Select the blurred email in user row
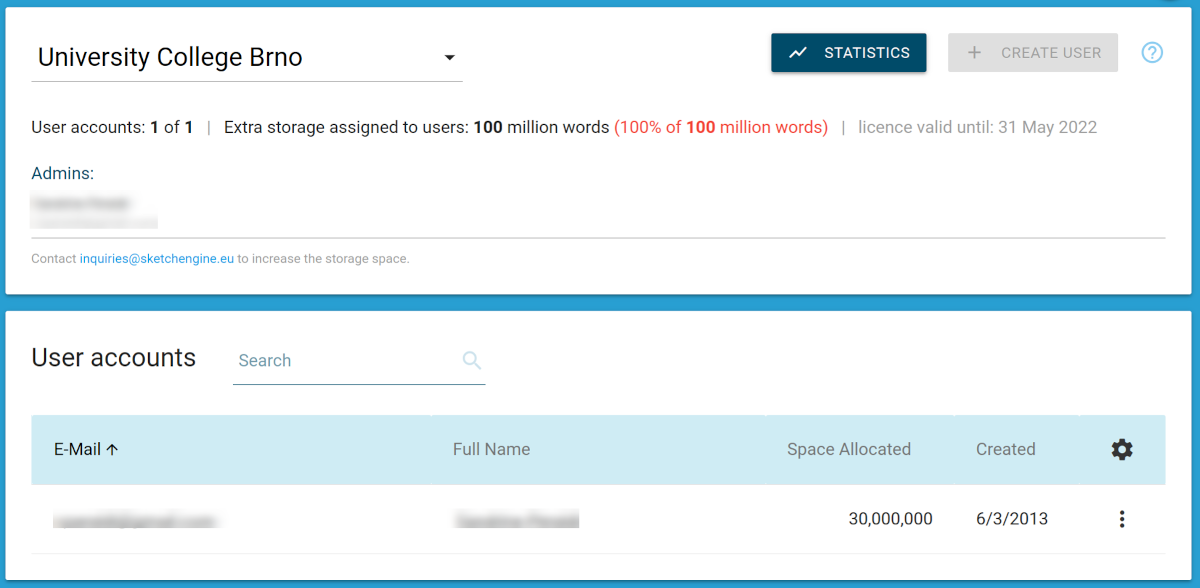The height and width of the screenshot is (588, 1200). [135, 520]
